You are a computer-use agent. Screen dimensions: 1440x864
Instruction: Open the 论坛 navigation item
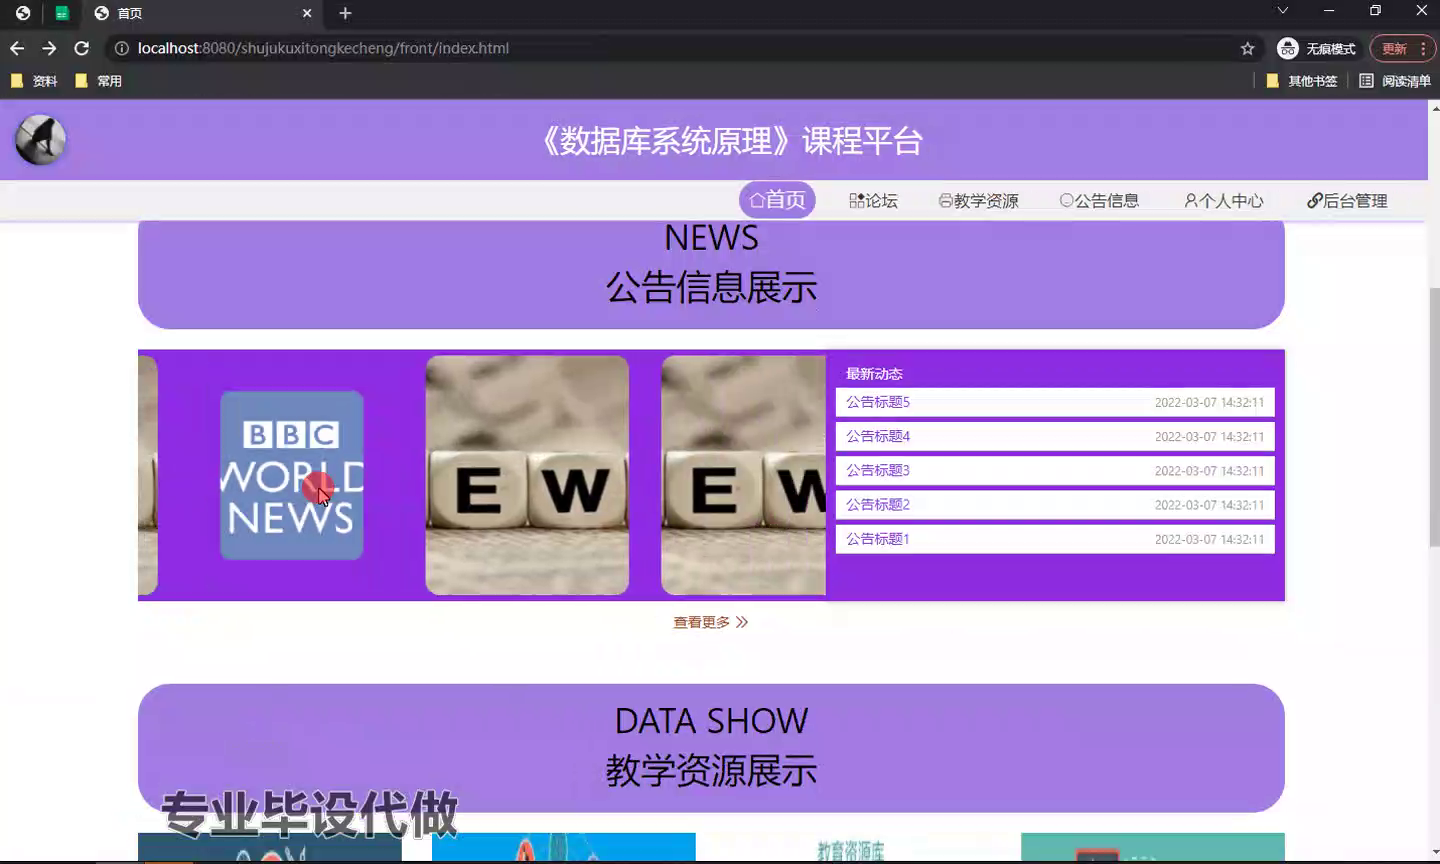(x=873, y=201)
